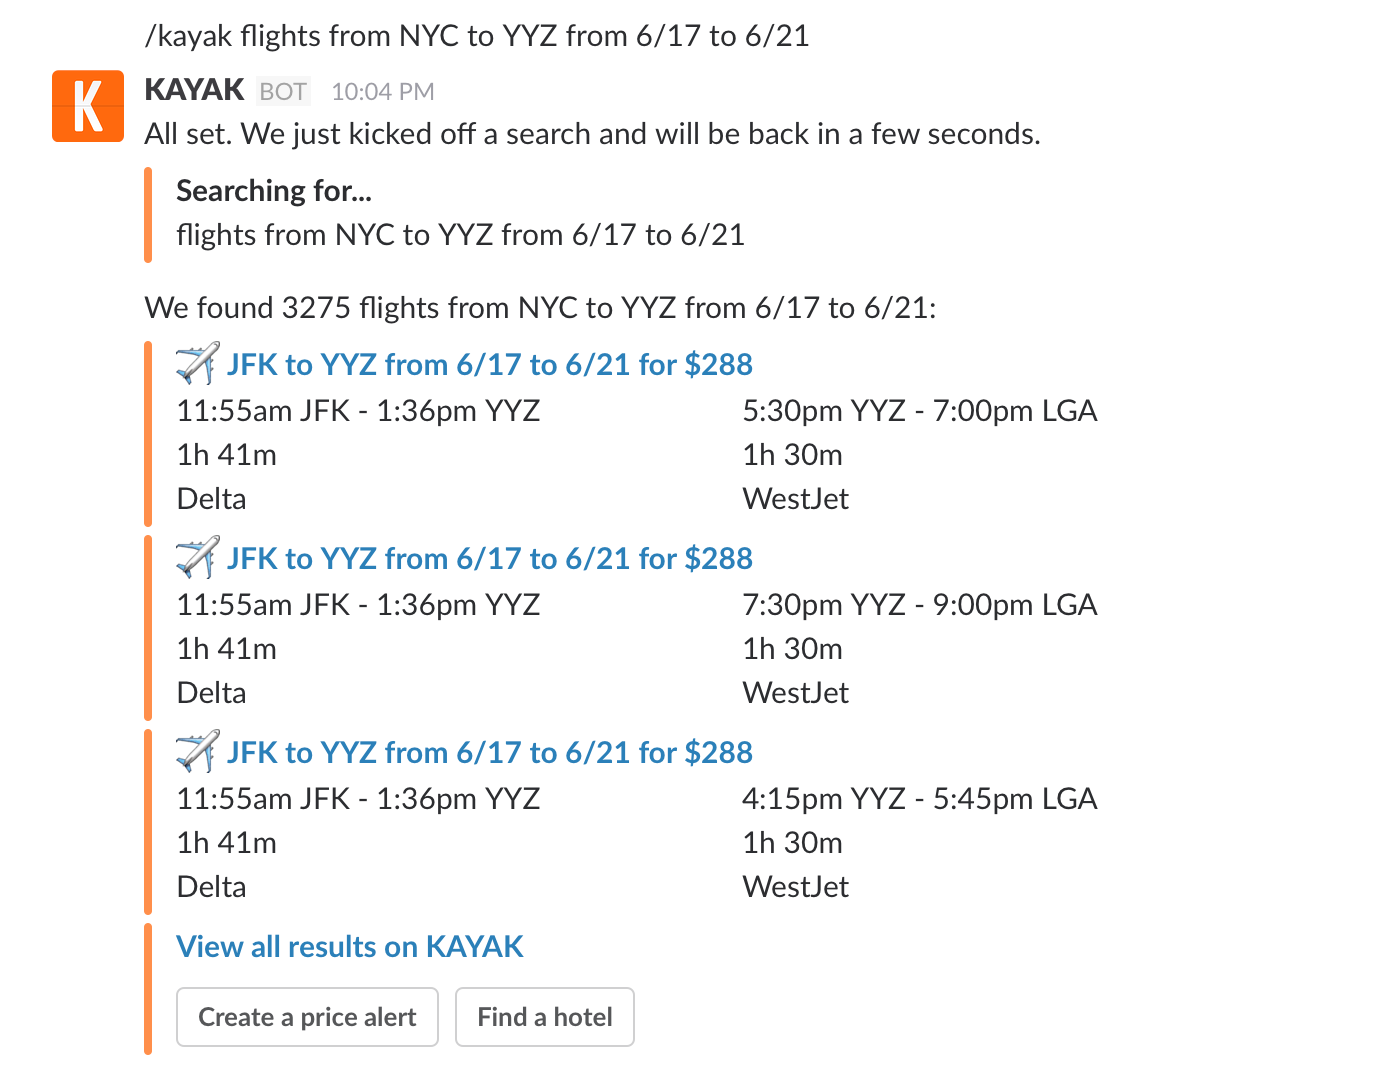Click 5:30pm YYZ - 7:00pm LGA return
1400x1076 pixels.
pos(919,411)
